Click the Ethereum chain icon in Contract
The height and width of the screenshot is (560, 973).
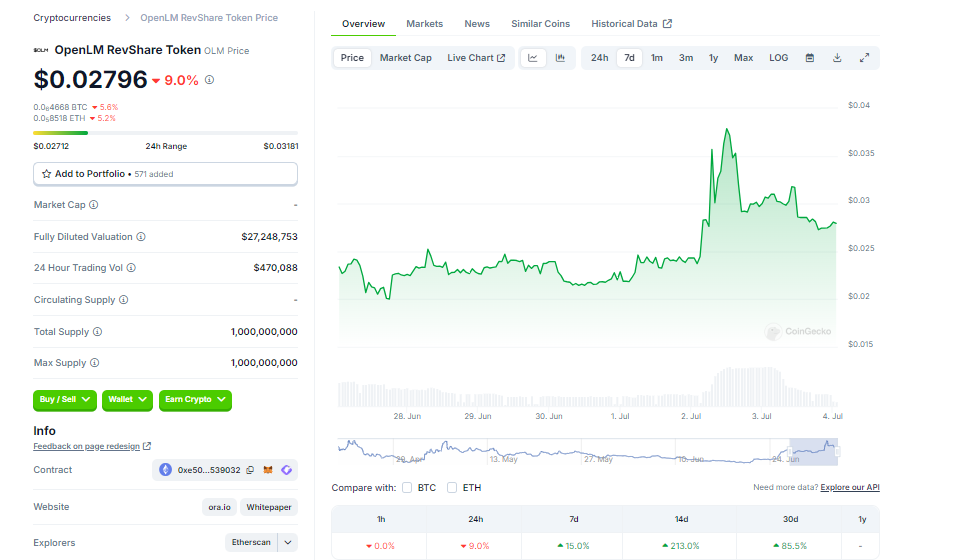[165, 470]
